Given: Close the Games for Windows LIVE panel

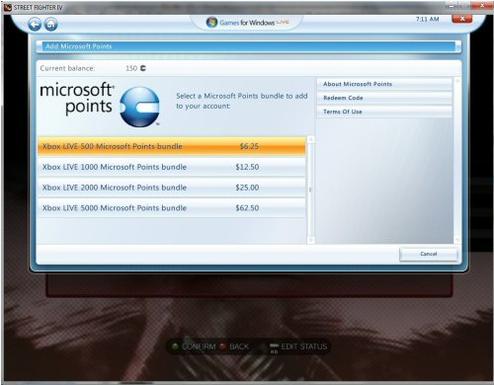Looking at the screenshot, I should pyautogui.click(x=462, y=19).
